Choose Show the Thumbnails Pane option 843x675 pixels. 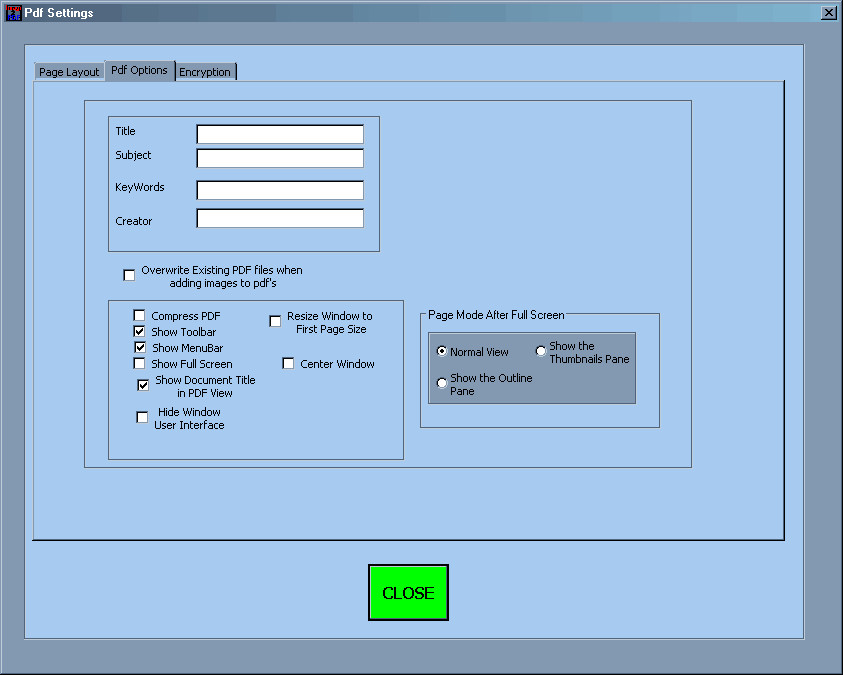coord(541,351)
